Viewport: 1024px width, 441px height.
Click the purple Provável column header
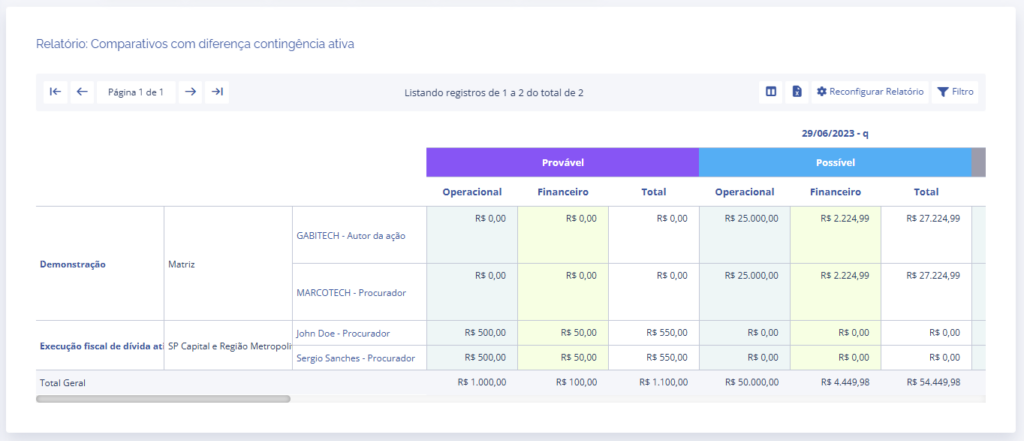562,162
